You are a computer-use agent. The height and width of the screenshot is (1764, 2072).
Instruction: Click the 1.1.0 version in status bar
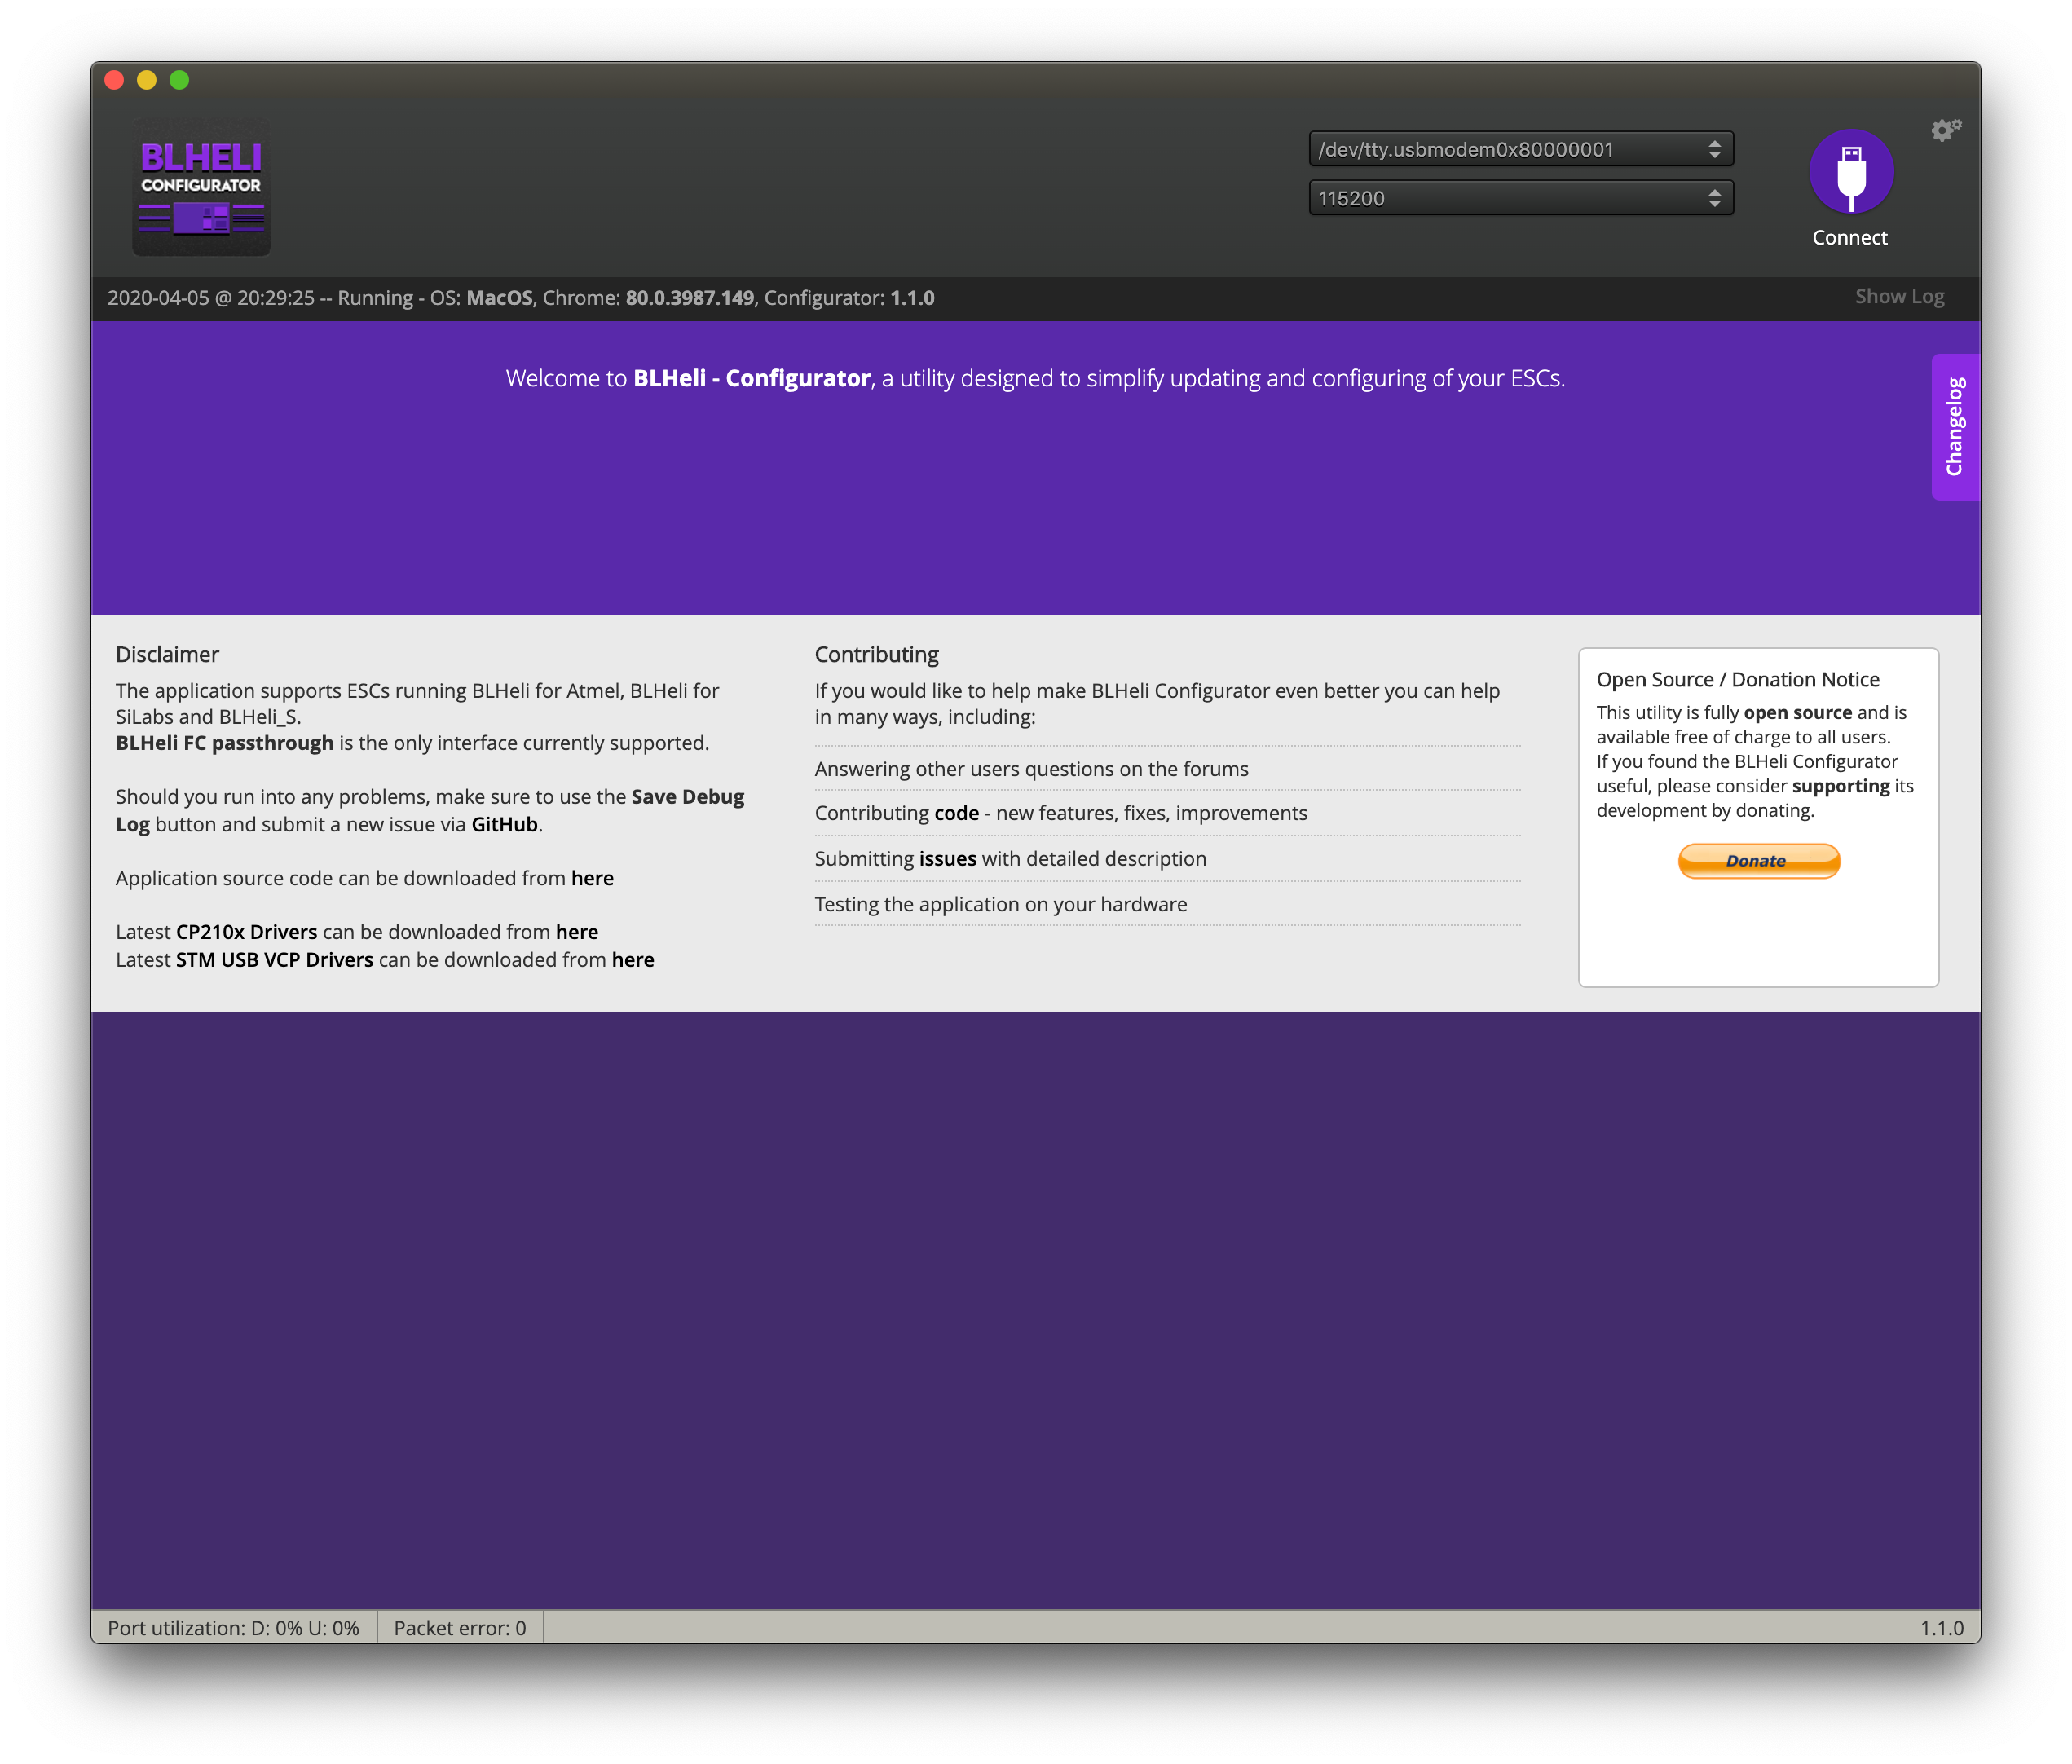click(1941, 1628)
